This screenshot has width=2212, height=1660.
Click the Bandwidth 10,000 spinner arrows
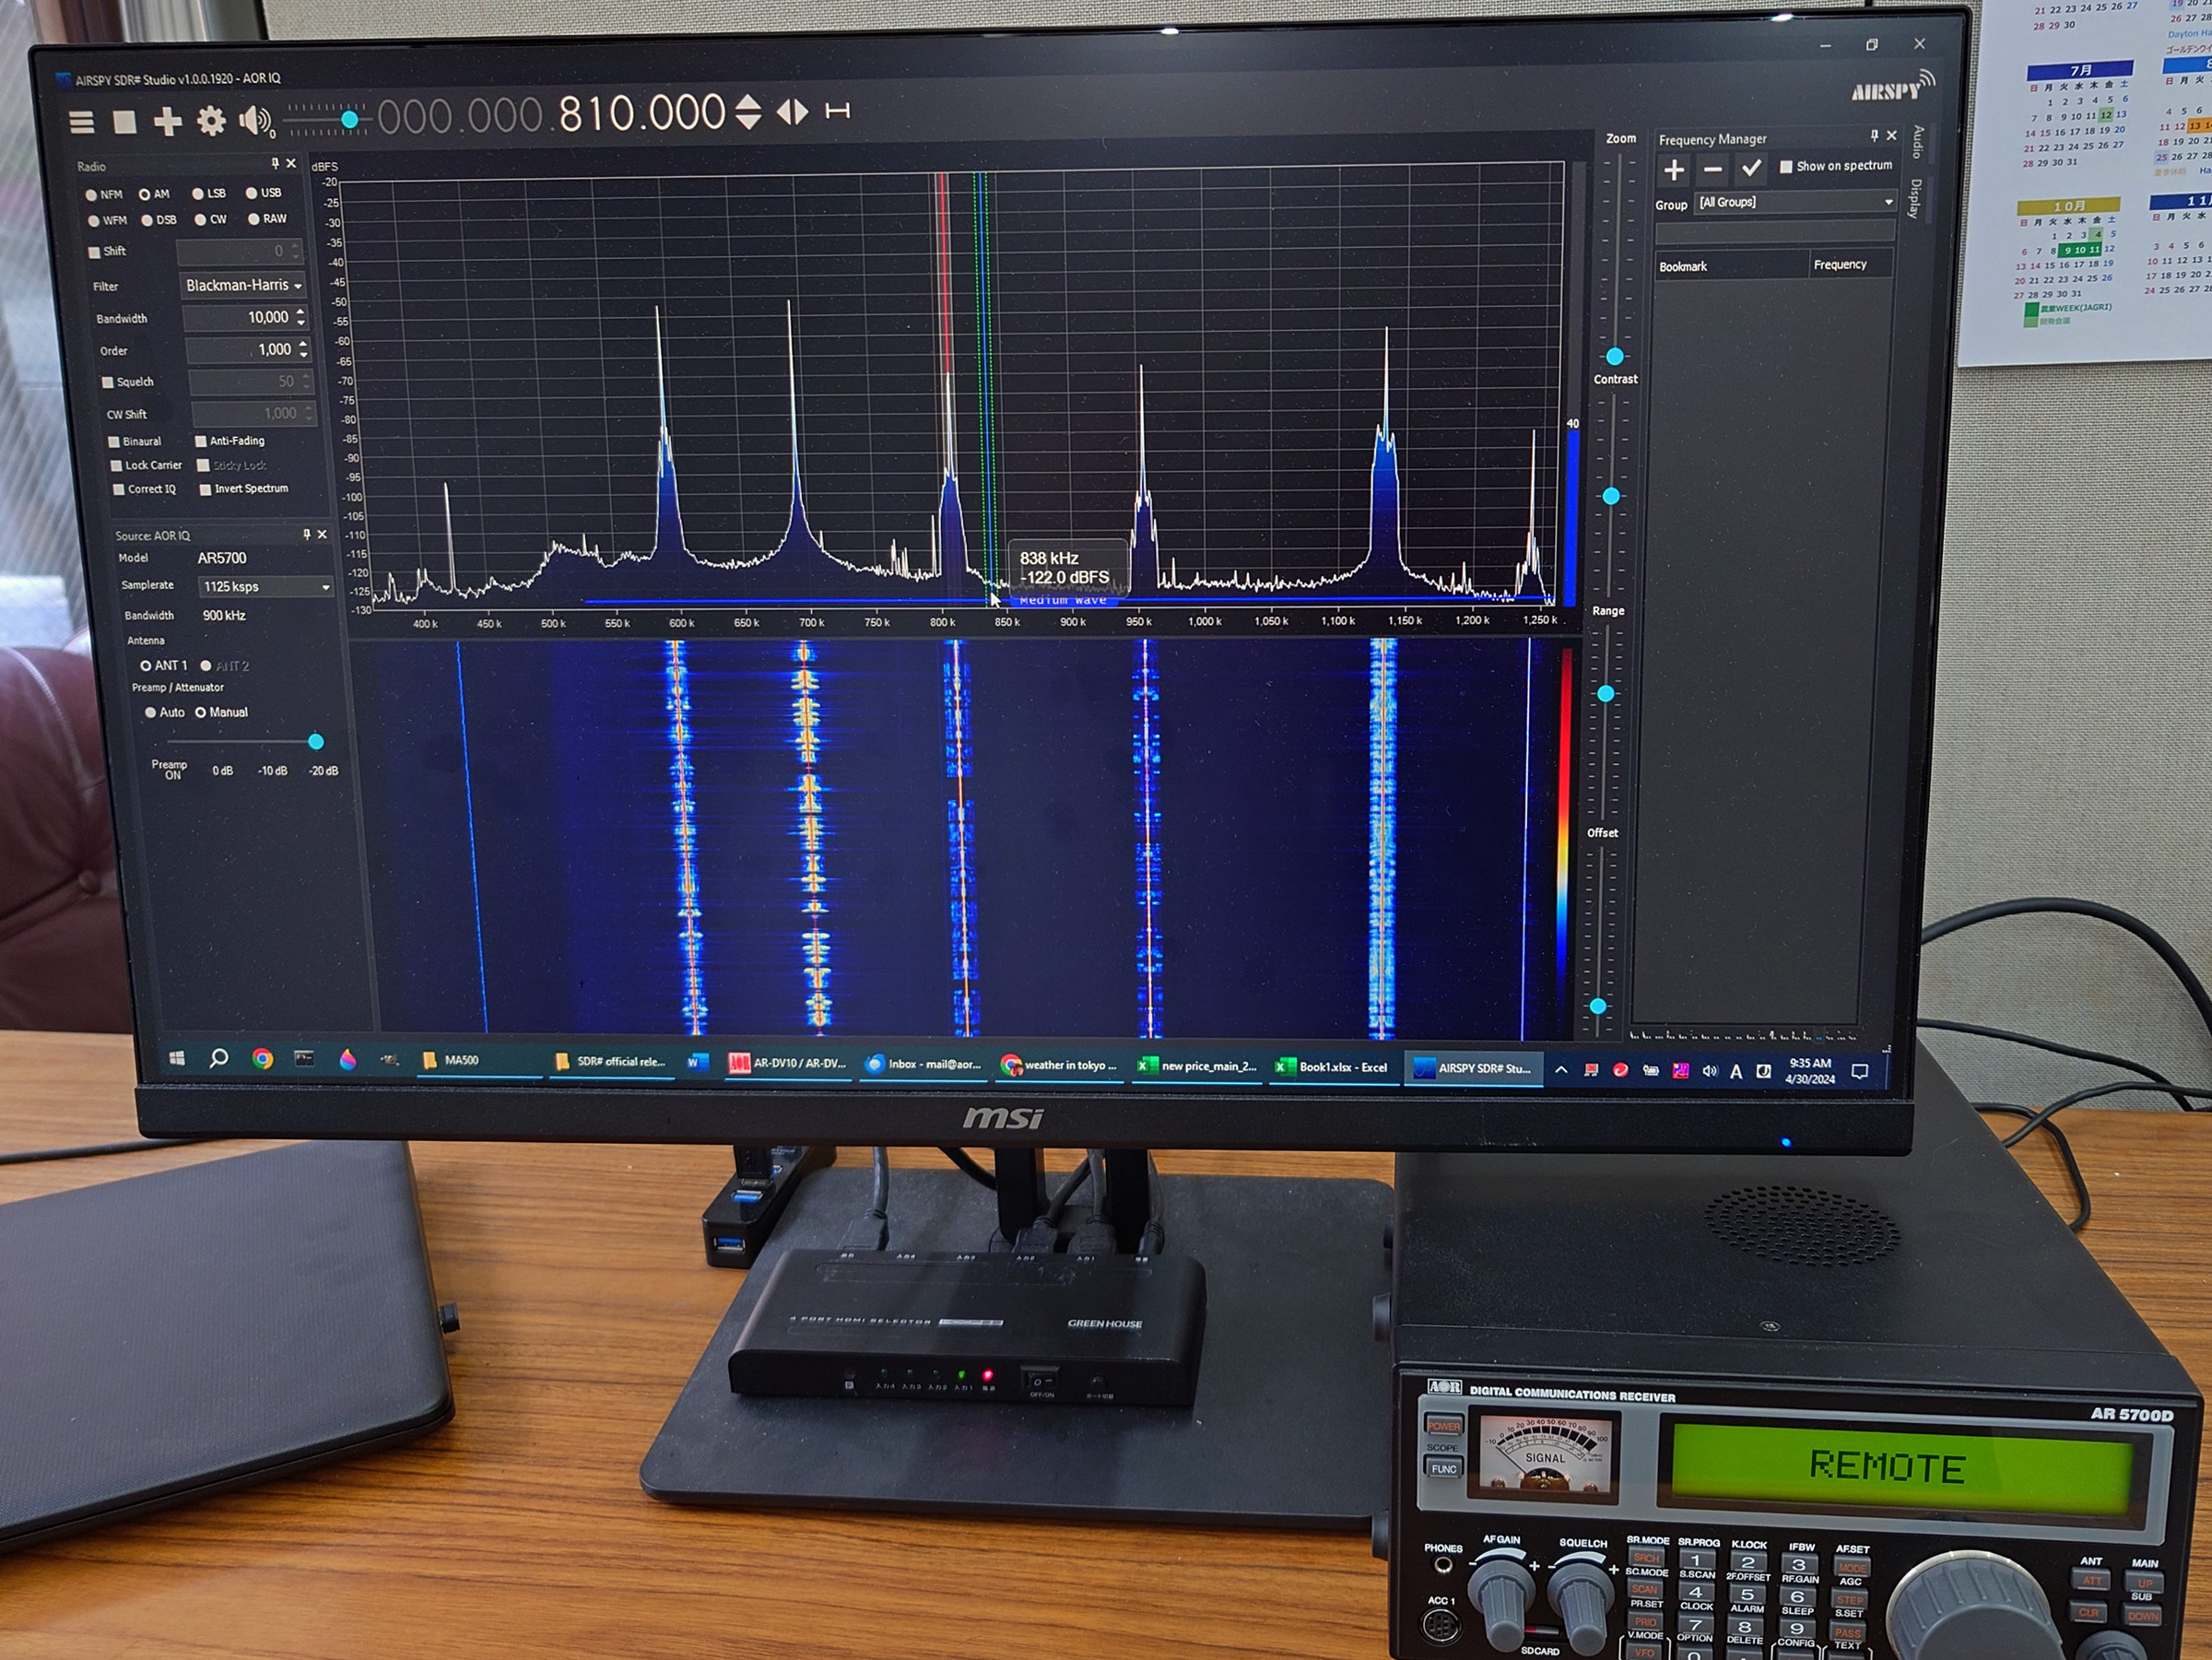click(x=300, y=318)
